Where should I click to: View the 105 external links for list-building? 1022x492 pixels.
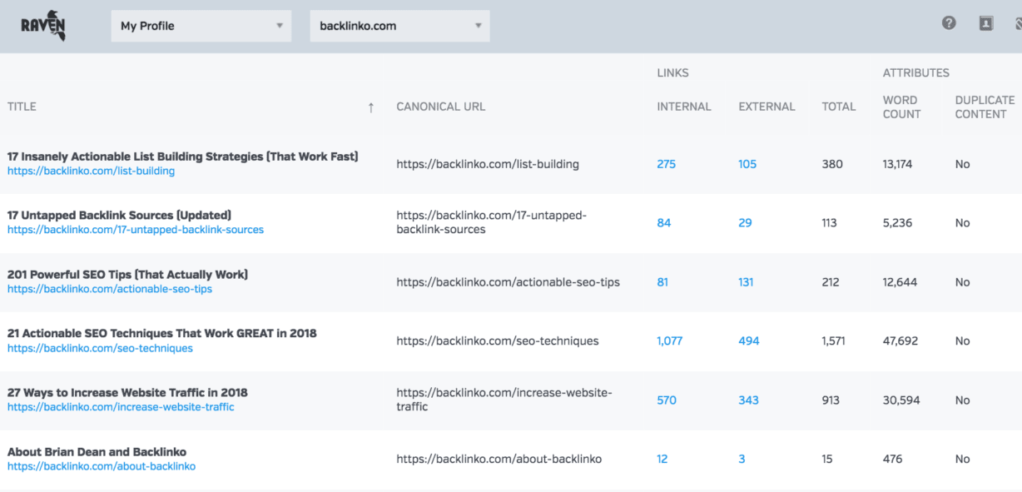click(748, 164)
